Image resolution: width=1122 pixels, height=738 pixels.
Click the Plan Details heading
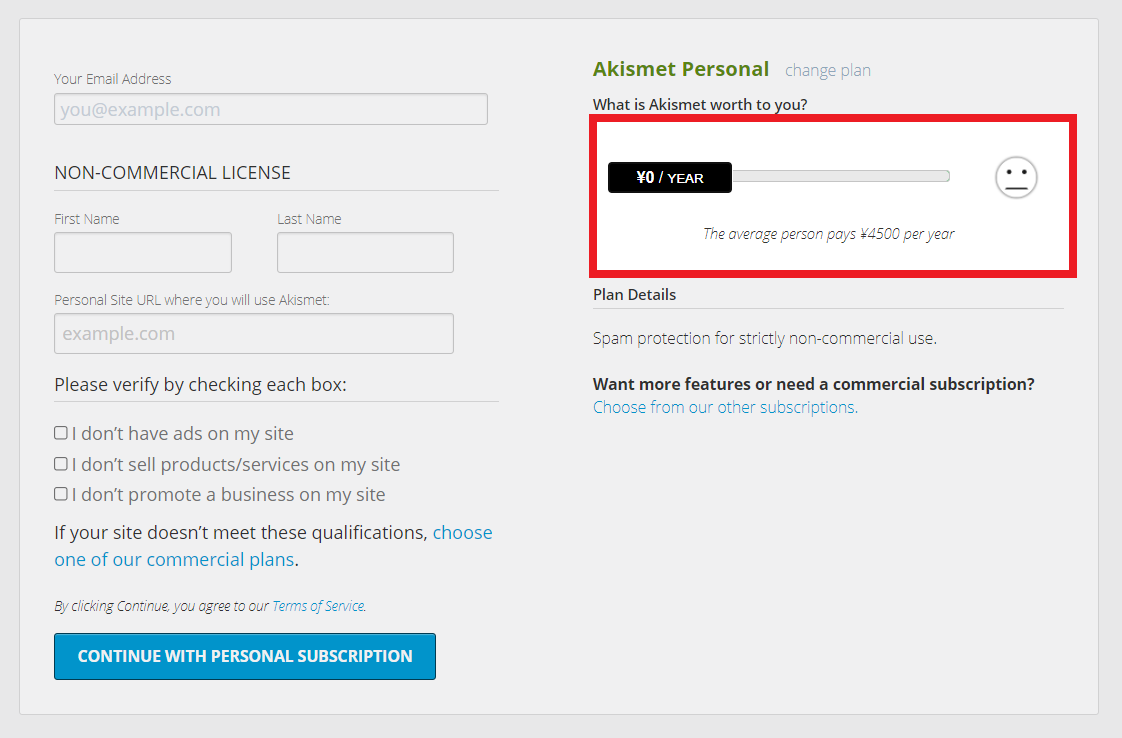click(635, 295)
